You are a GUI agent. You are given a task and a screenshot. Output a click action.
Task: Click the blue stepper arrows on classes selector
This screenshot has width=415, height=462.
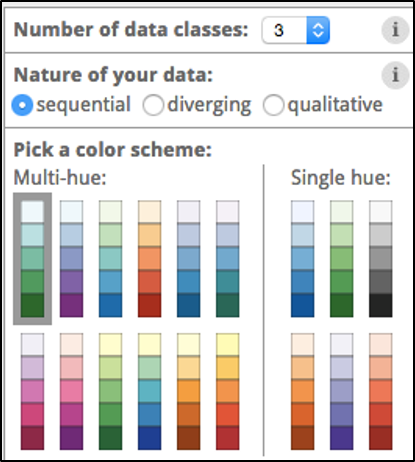point(318,30)
